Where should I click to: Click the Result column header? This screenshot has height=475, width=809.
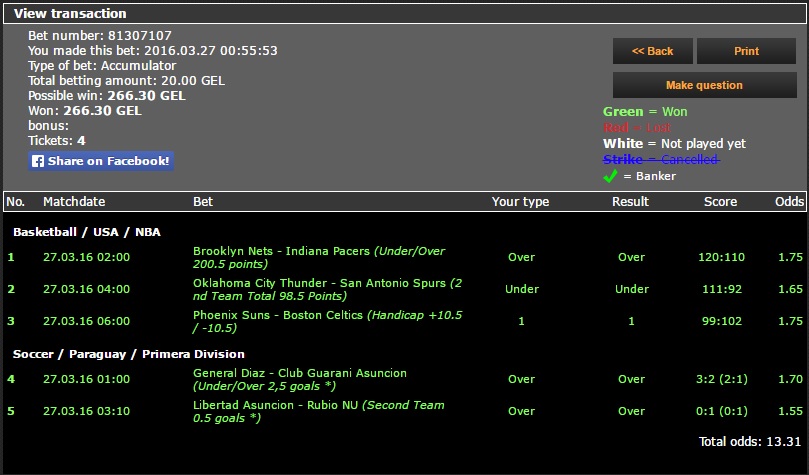point(630,202)
